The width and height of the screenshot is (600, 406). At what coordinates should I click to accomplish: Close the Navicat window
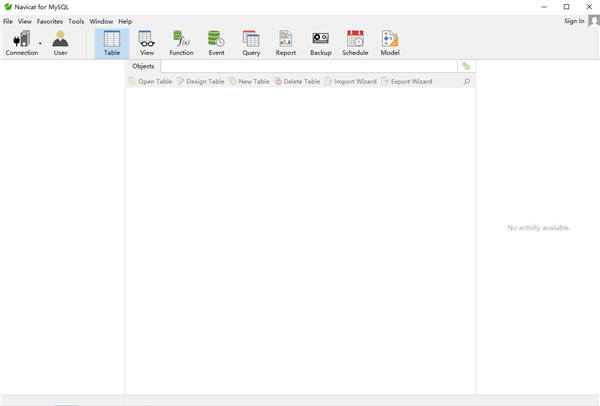pyautogui.click(x=589, y=7)
